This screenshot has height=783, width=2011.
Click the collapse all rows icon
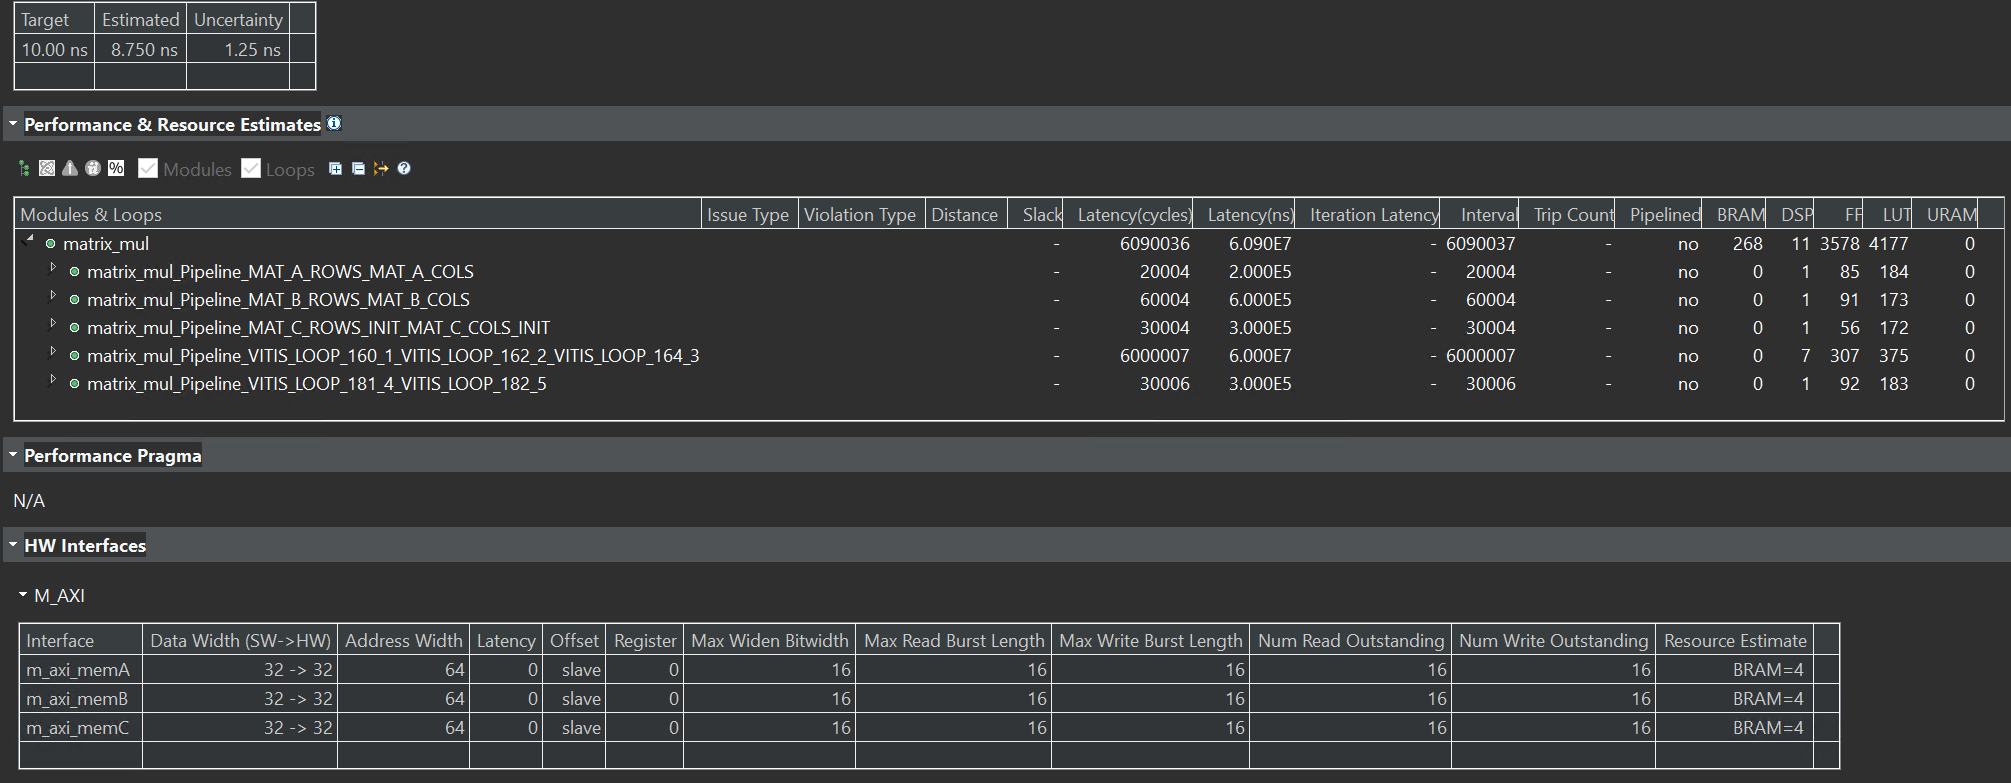(358, 168)
